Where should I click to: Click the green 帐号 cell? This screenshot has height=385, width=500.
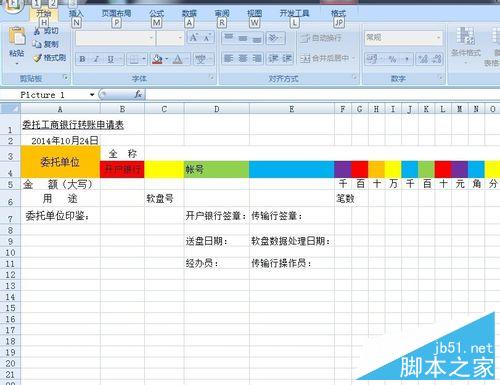click(x=217, y=169)
